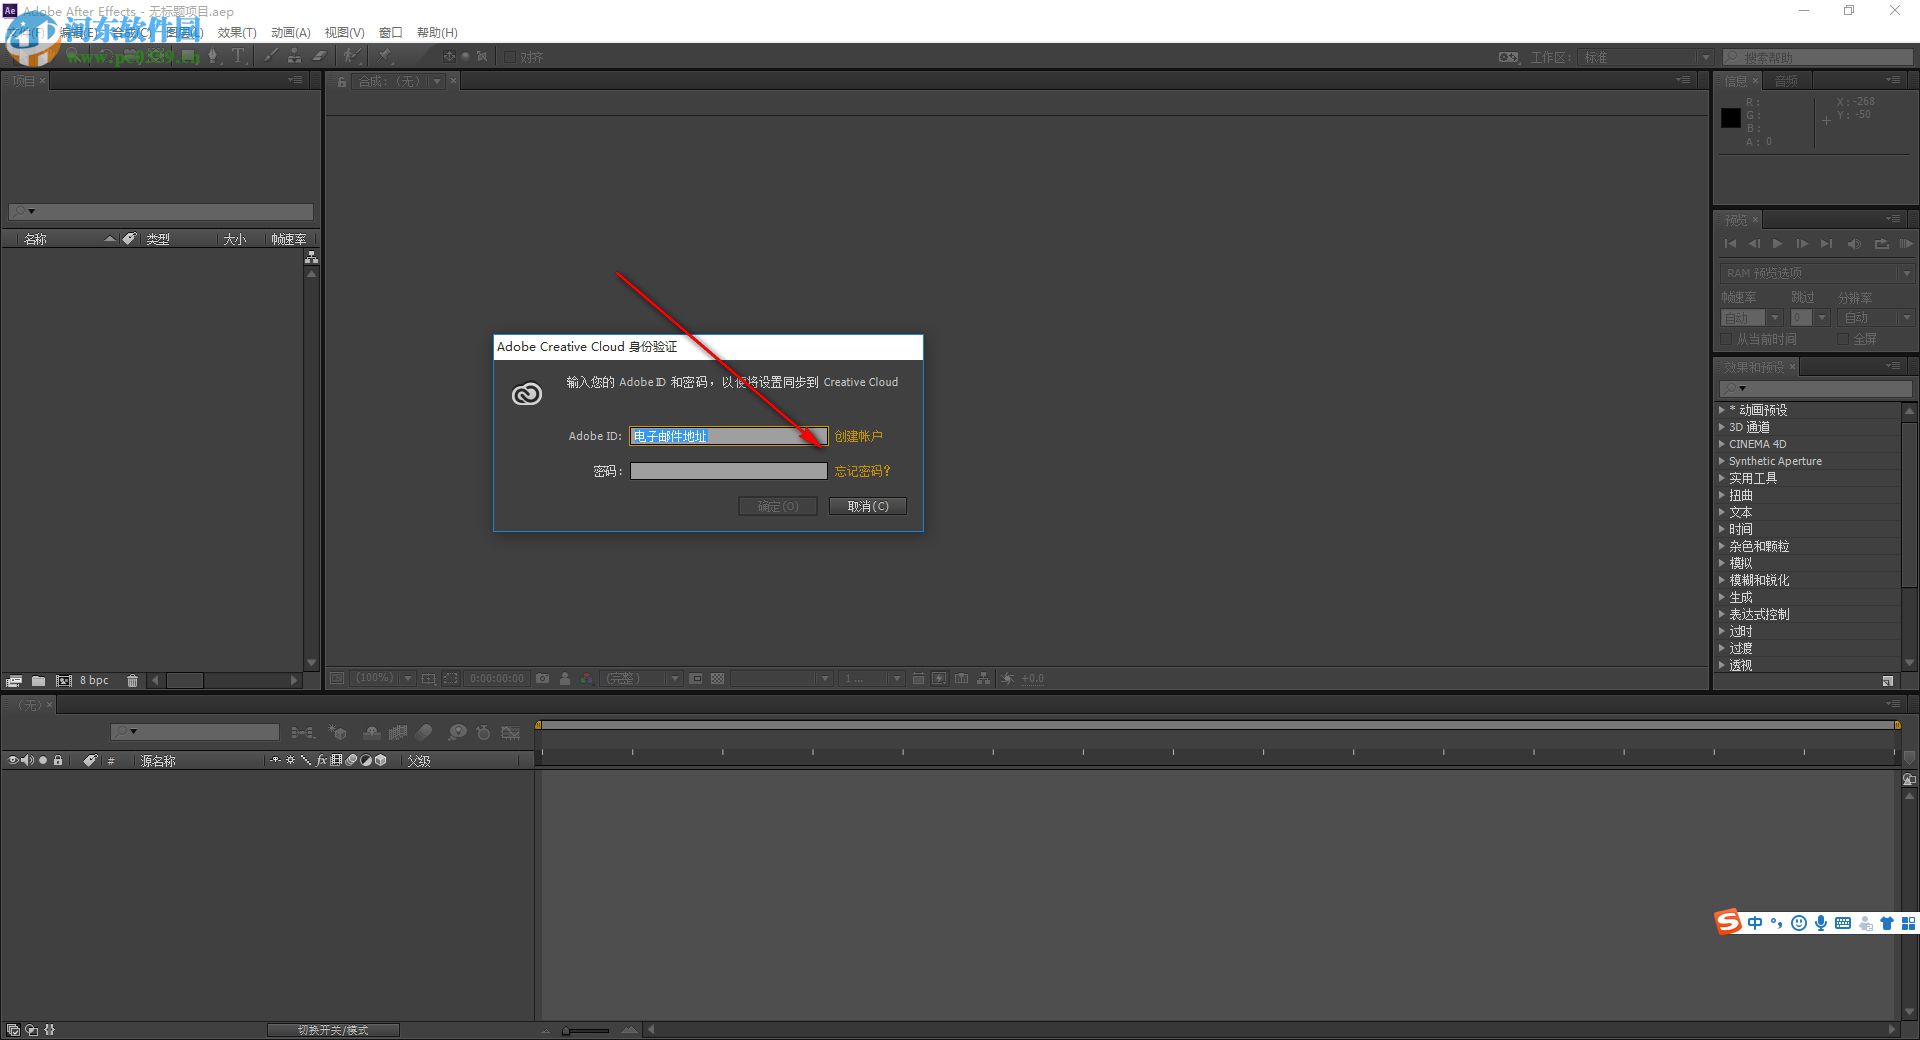Enable the 从当前时间 checkbox
Image resolution: width=1920 pixels, height=1040 pixels.
(1726, 340)
